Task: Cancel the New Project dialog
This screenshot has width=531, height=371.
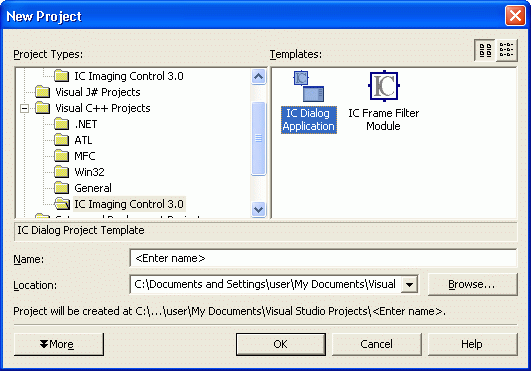Action: [x=377, y=344]
